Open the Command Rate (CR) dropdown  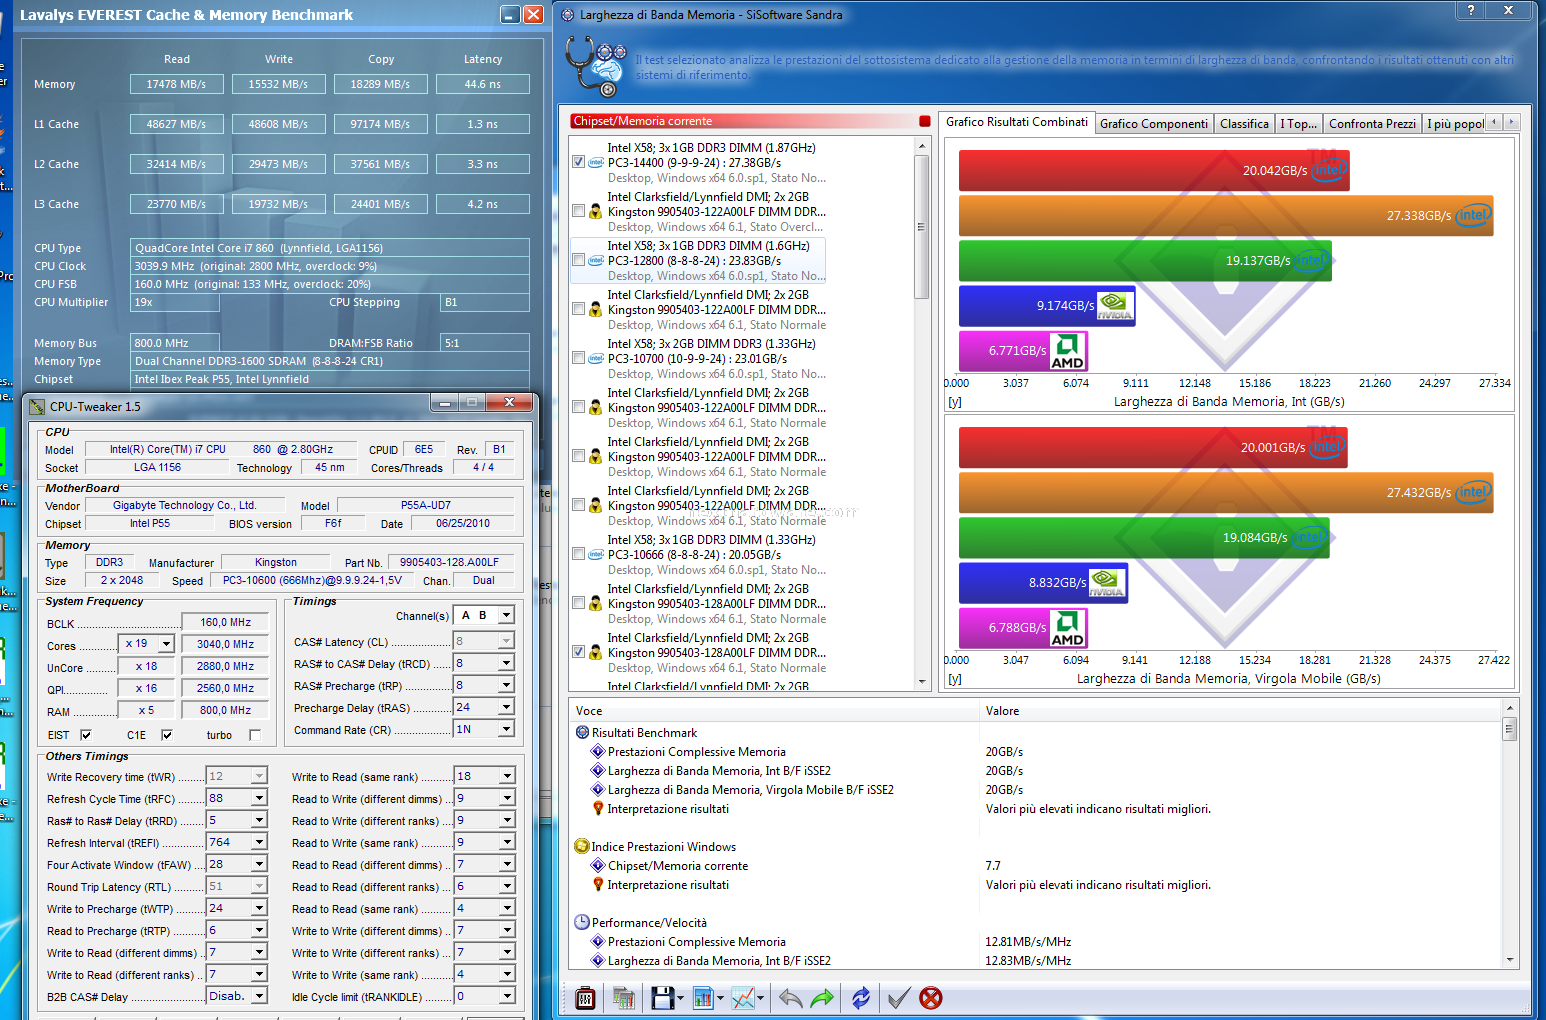[x=507, y=729]
